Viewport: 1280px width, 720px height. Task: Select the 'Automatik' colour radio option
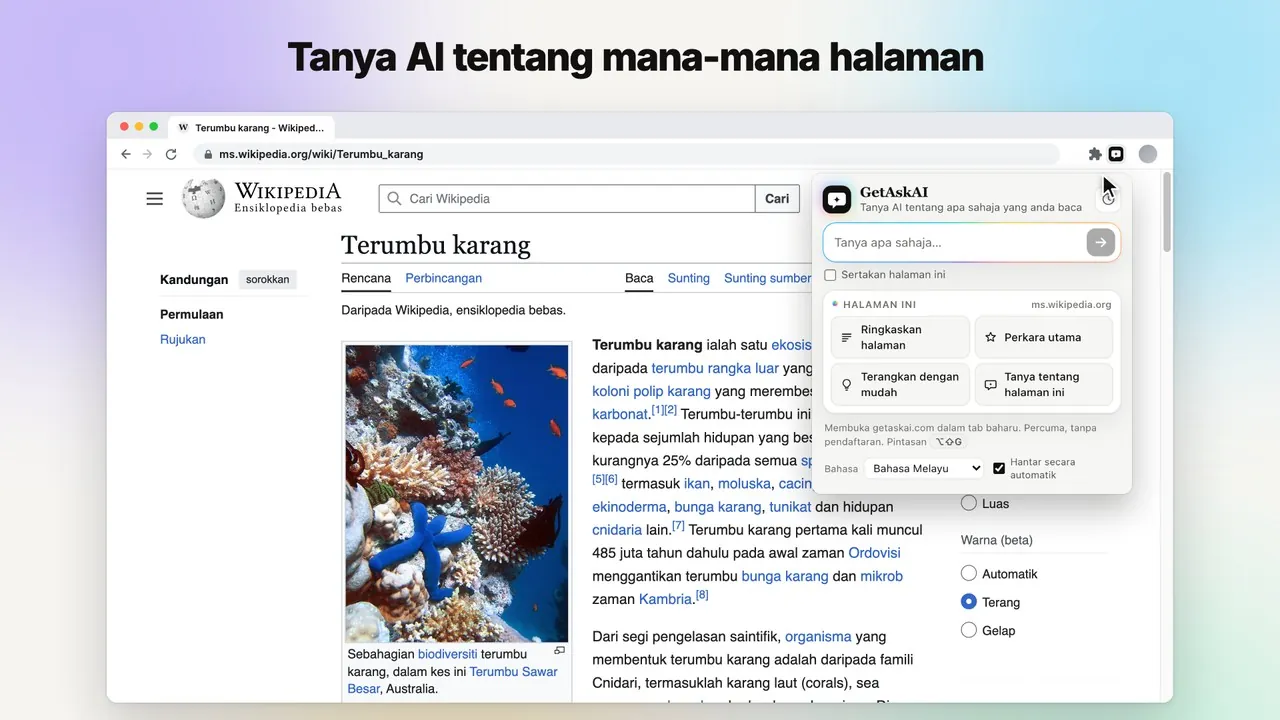tap(968, 574)
